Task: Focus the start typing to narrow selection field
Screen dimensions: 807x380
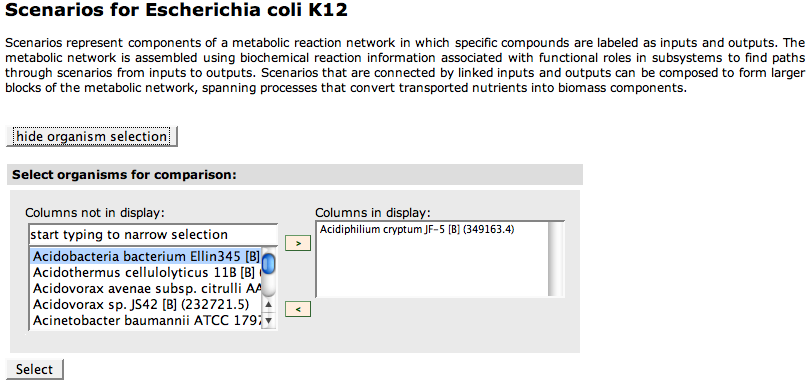Action: pyautogui.click(x=153, y=234)
